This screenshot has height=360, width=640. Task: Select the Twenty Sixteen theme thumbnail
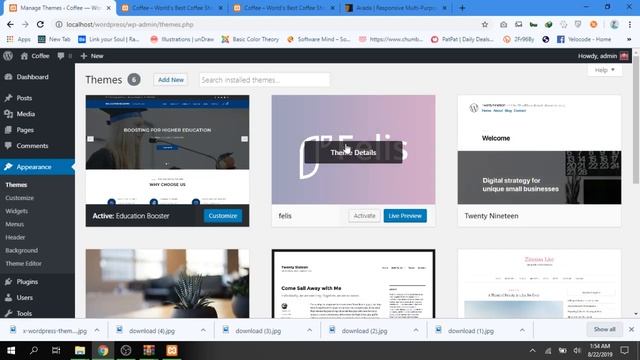tap(353, 284)
